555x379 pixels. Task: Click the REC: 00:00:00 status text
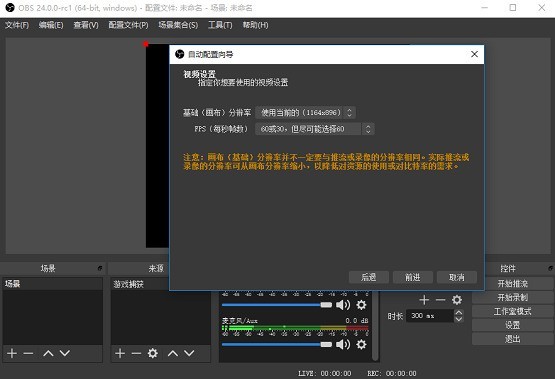pyautogui.click(x=391, y=374)
